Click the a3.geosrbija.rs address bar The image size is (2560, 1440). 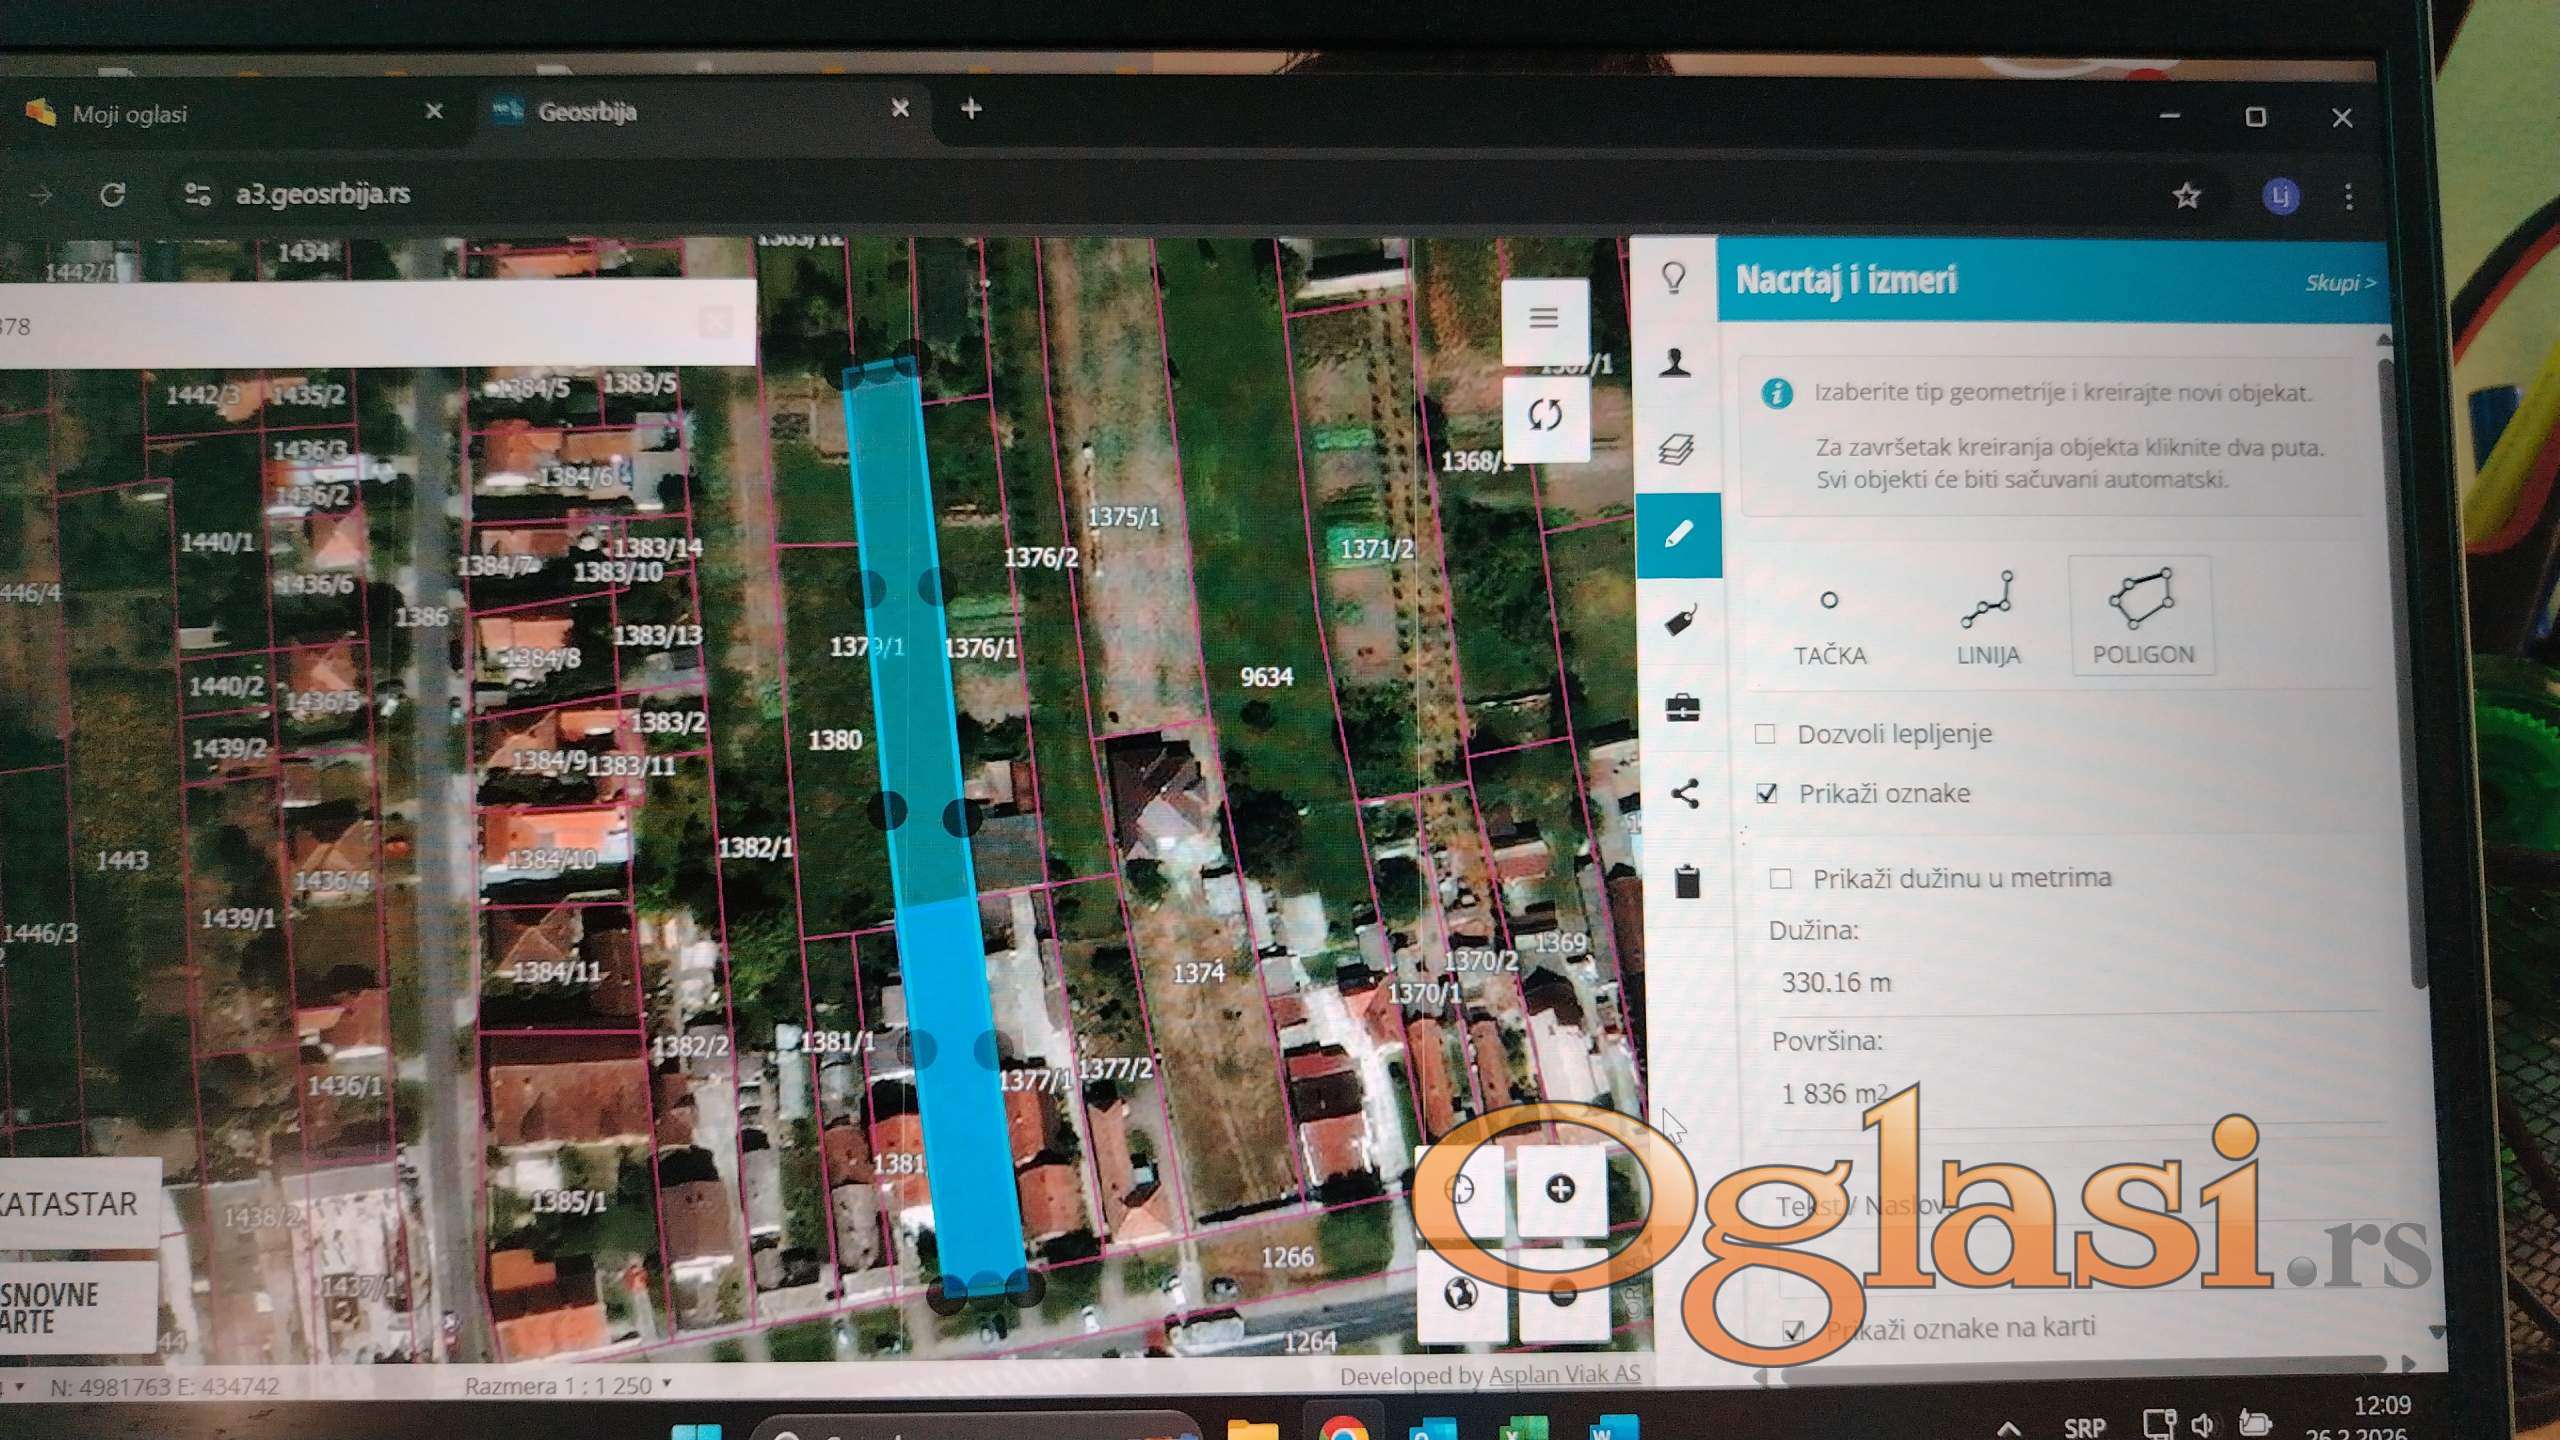(x=323, y=194)
